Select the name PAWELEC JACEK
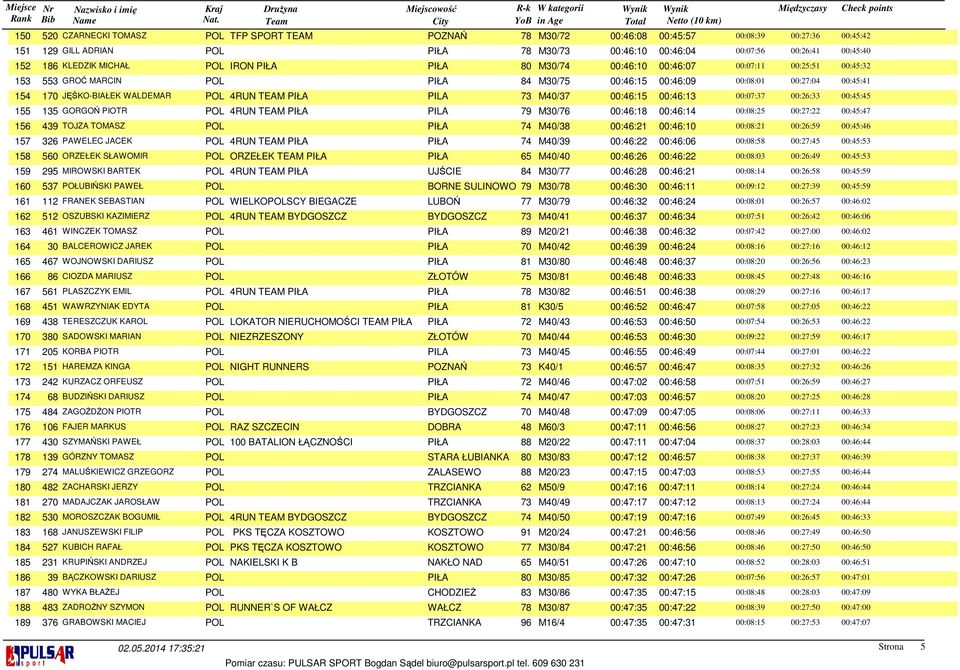The width and height of the screenshot is (960, 670). [x=97, y=141]
